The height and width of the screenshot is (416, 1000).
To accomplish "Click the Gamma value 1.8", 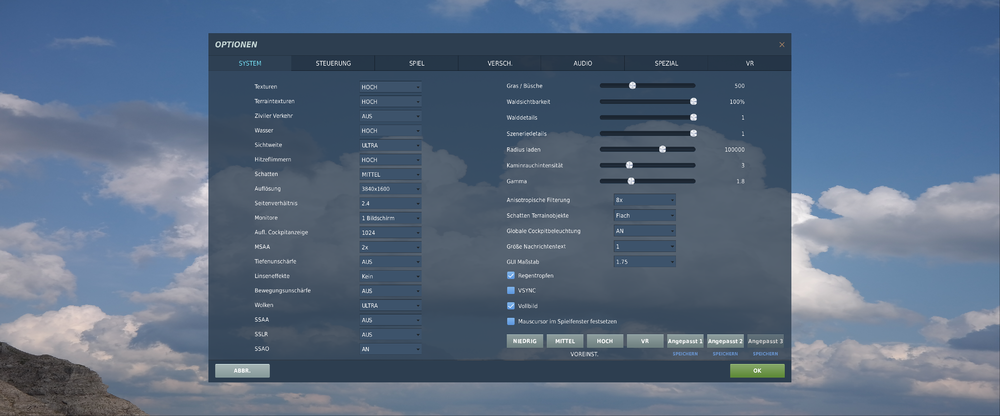I will click(x=740, y=181).
